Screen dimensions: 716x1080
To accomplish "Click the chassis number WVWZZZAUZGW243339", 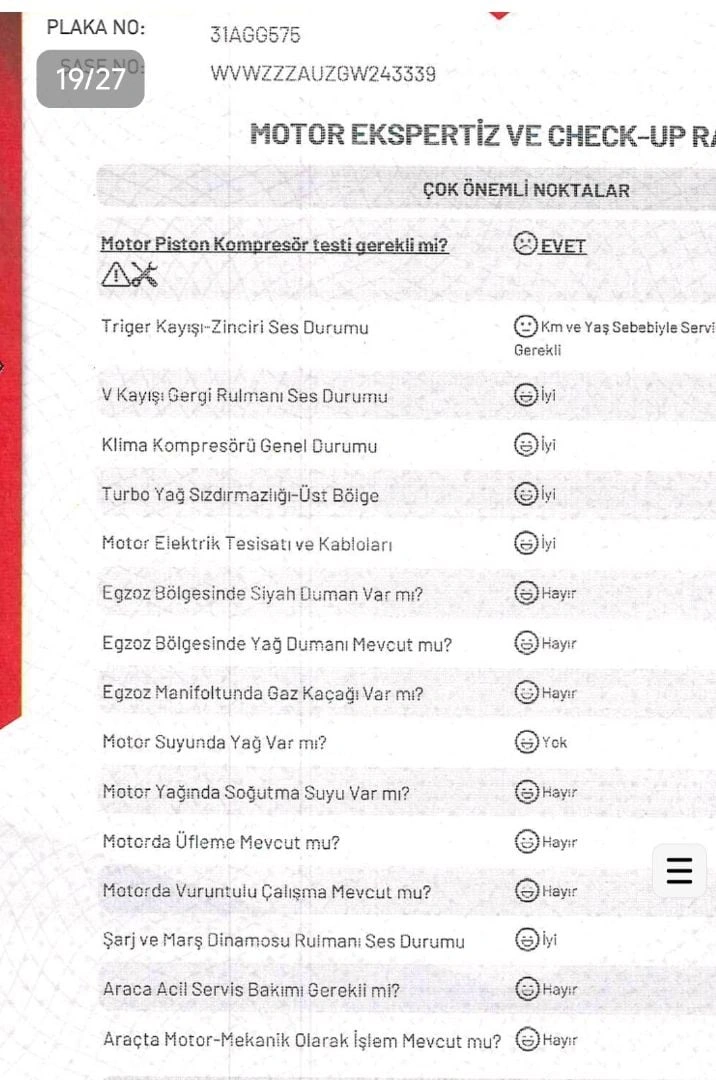I will click(323, 74).
